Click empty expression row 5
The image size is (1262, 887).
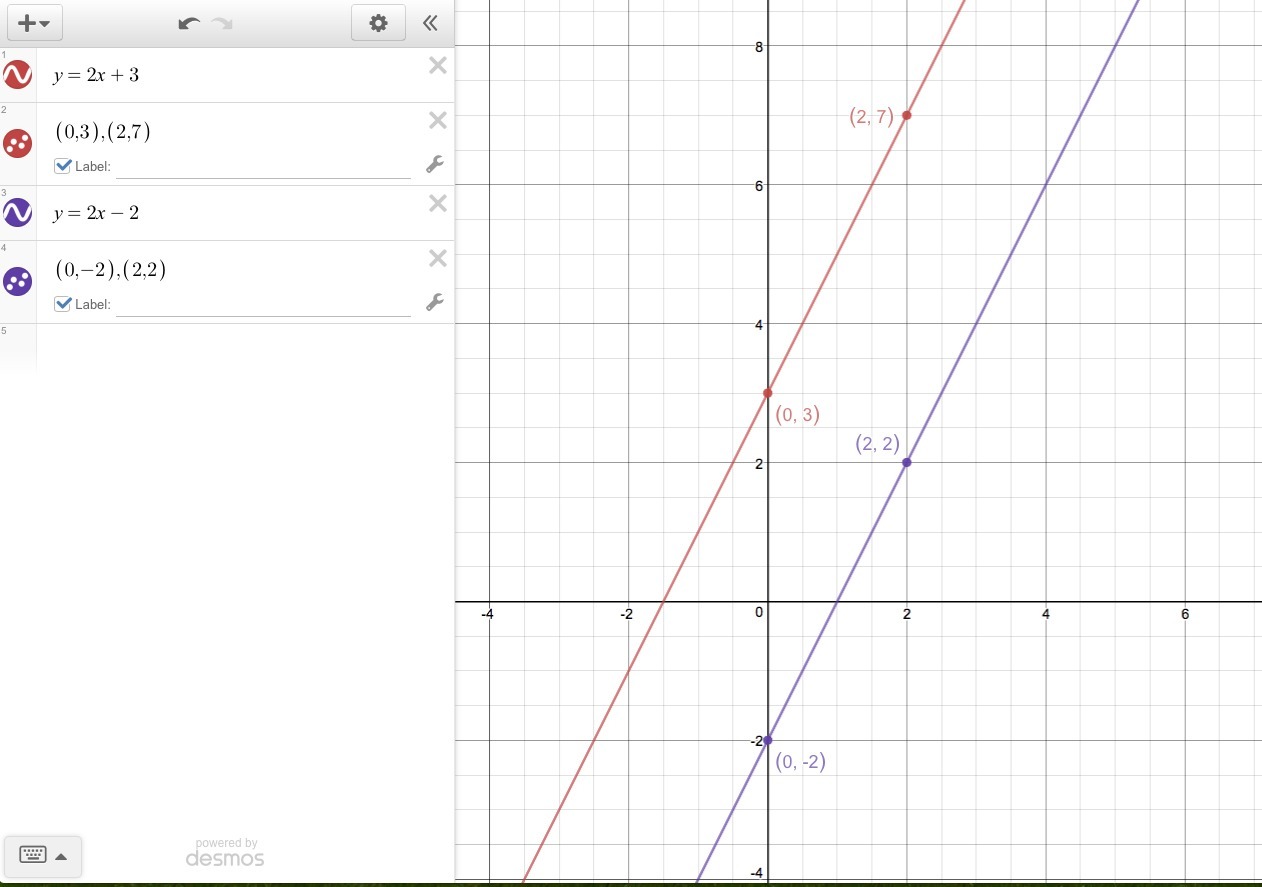tap(245, 347)
